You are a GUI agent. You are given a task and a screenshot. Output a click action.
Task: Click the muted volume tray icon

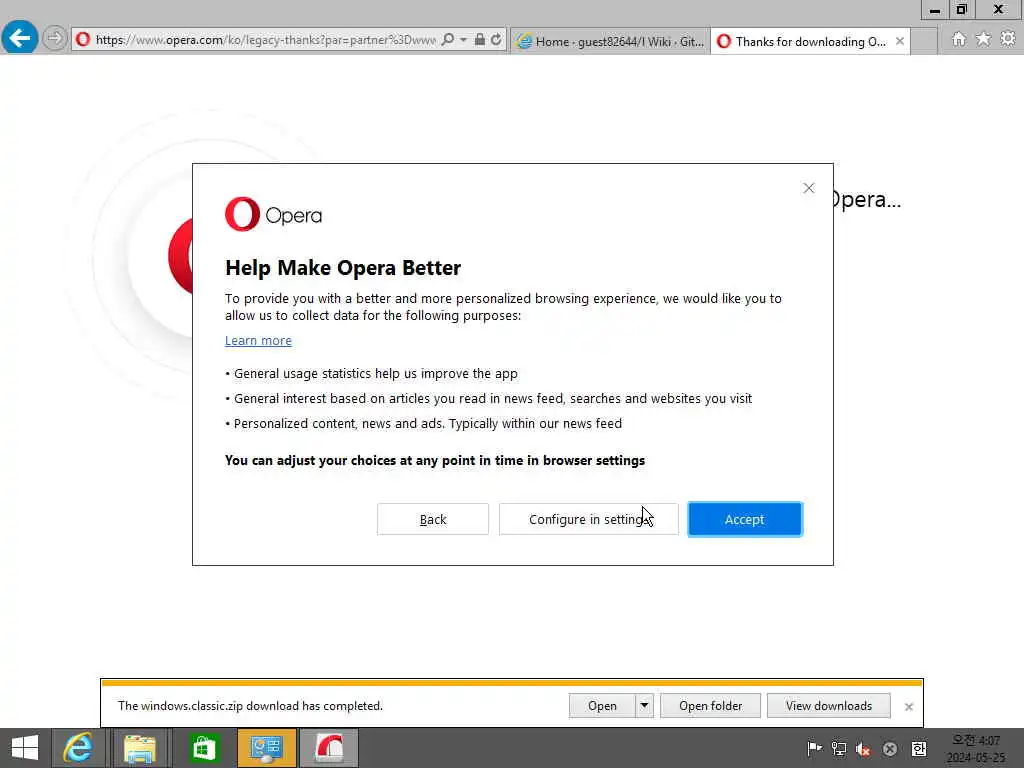click(863, 749)
